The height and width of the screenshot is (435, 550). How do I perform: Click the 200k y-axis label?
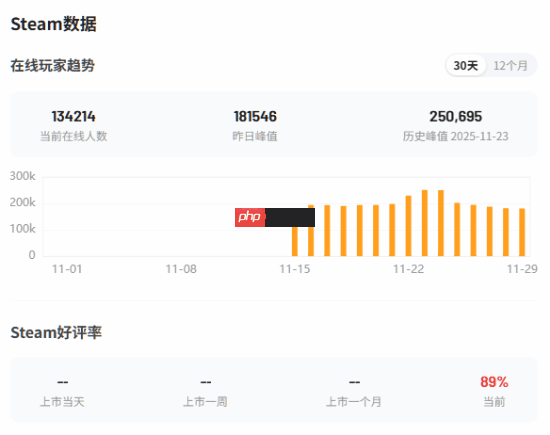[22, 202]
